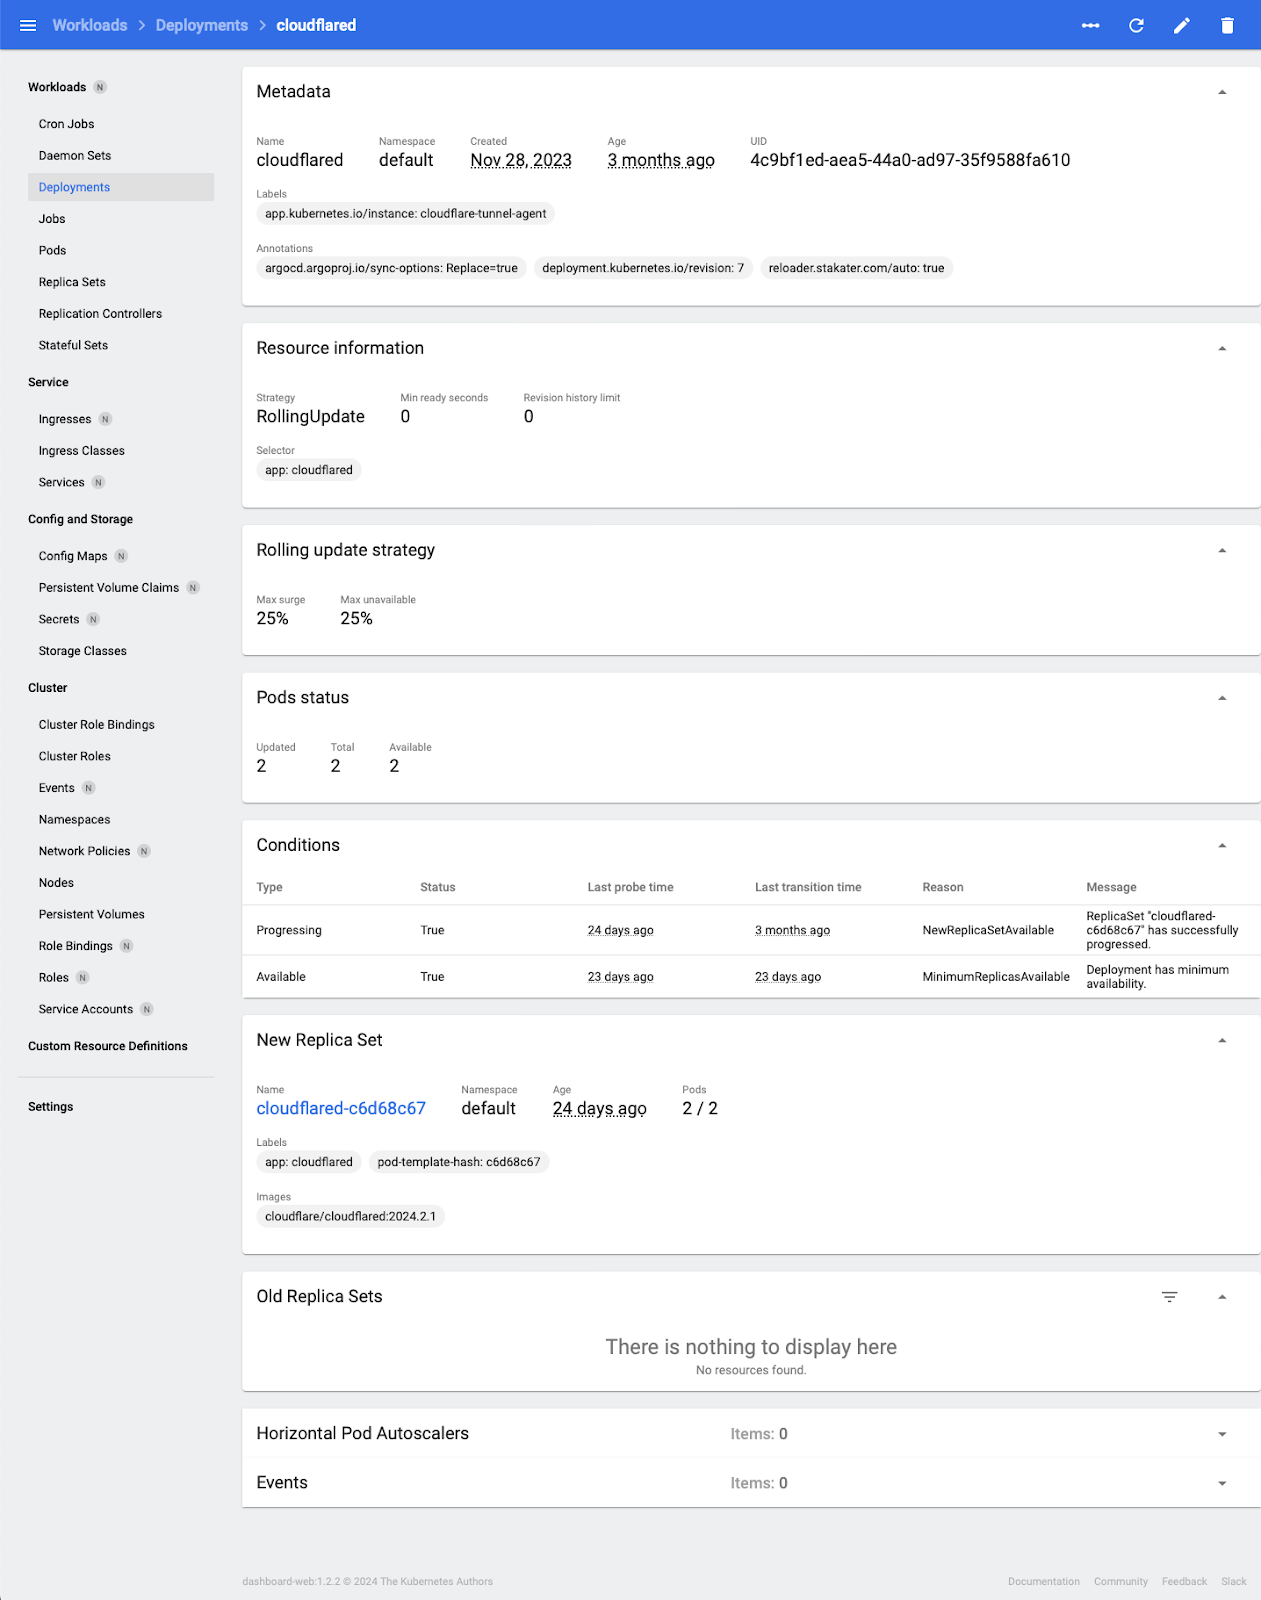Collapse the Old Replica Sets card
The image size is (1261, 1600).
coord(1222,1297)
